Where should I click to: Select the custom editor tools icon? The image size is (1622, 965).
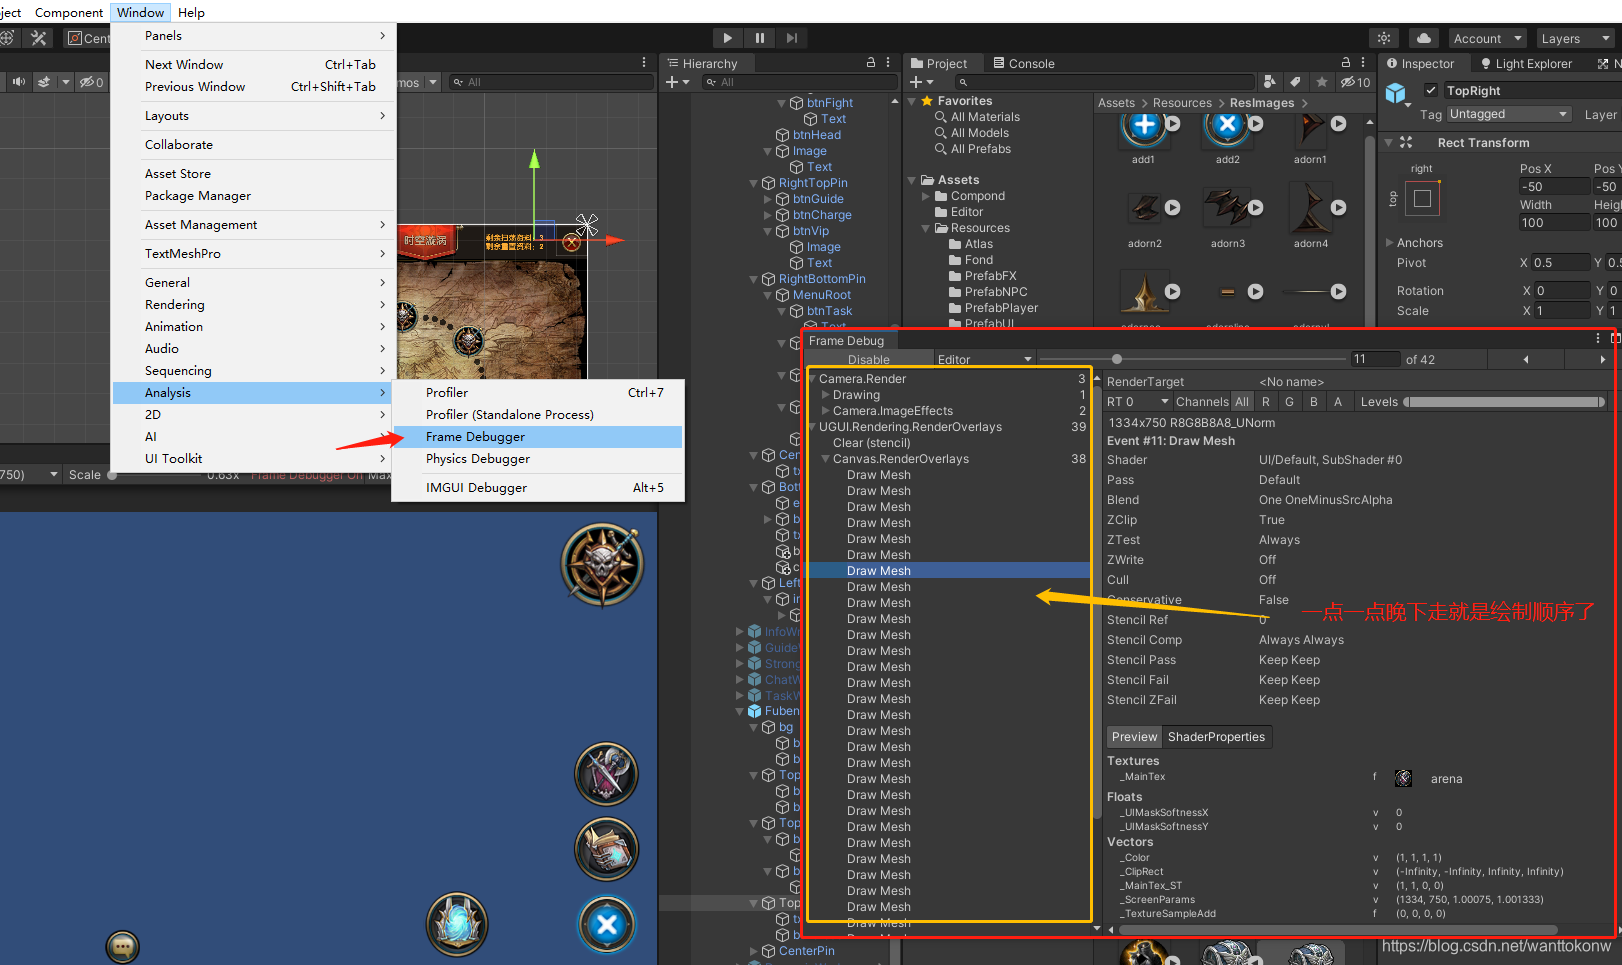(39, 38)
